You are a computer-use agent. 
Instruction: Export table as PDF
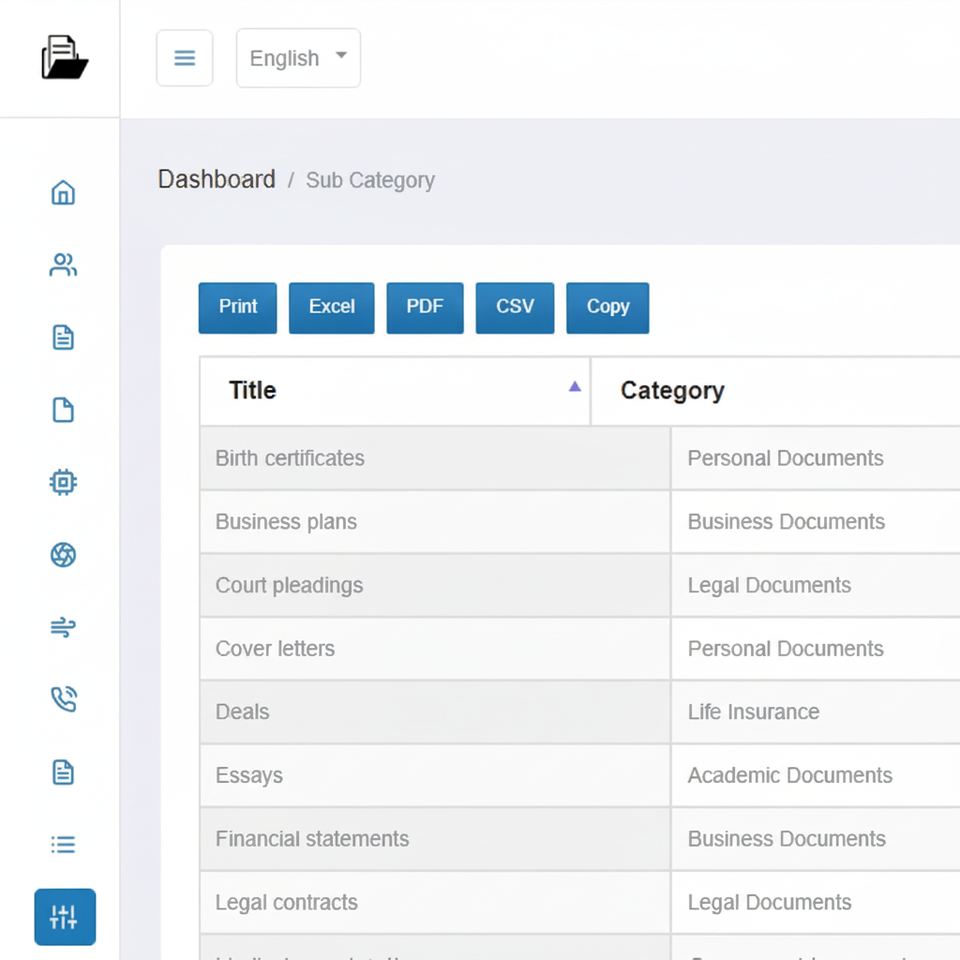(425, 307)
